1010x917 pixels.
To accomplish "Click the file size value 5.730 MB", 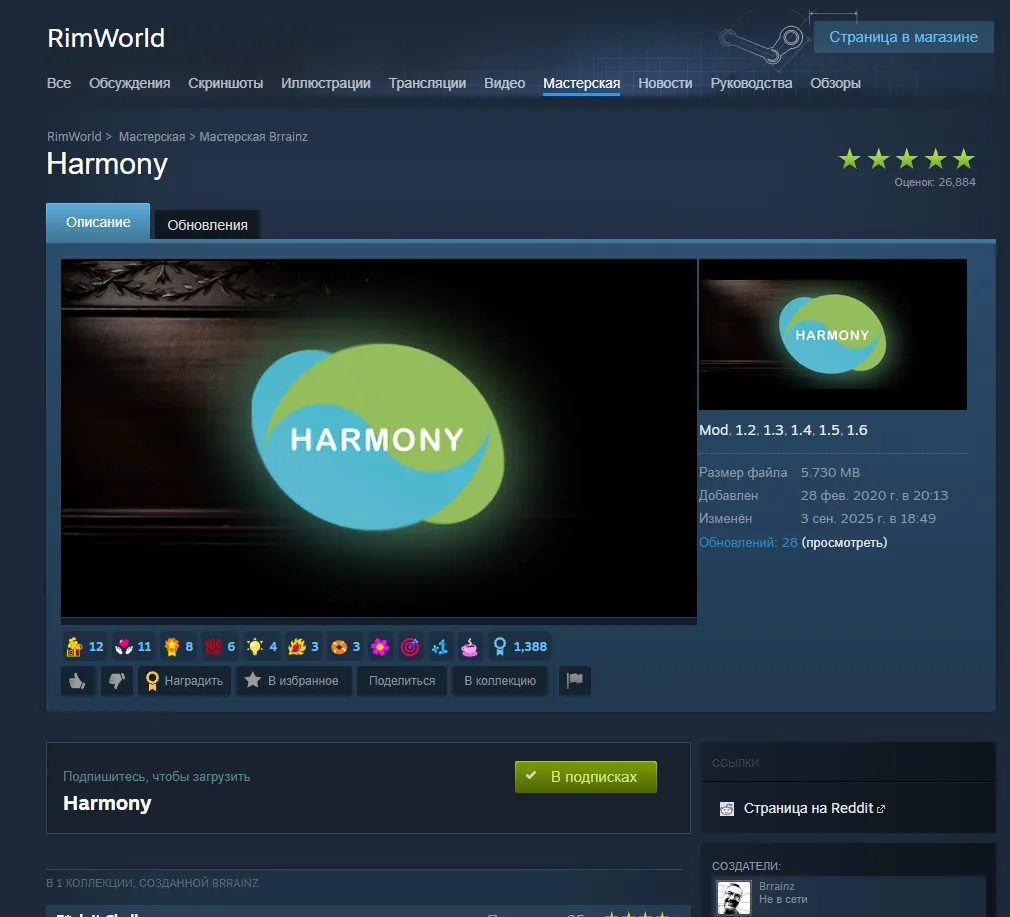I will tap(830, 472).
